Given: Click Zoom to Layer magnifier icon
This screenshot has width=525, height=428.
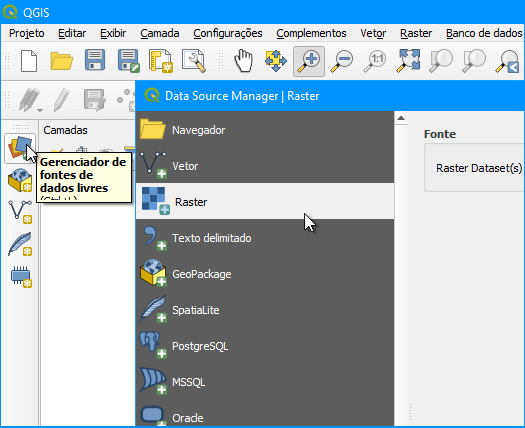Looking at the screenshot, I should [473, 61].
